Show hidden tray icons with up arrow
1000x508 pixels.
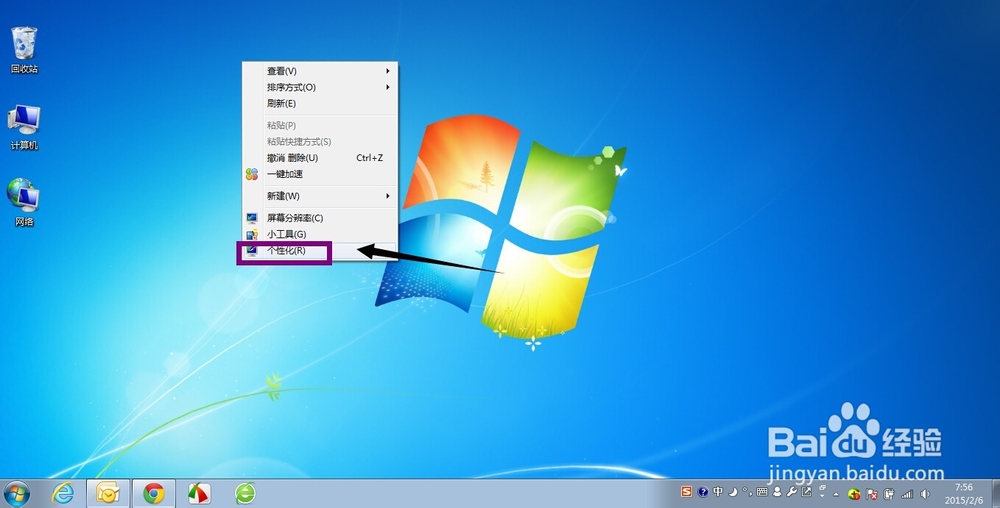click(x=836, y=495)
